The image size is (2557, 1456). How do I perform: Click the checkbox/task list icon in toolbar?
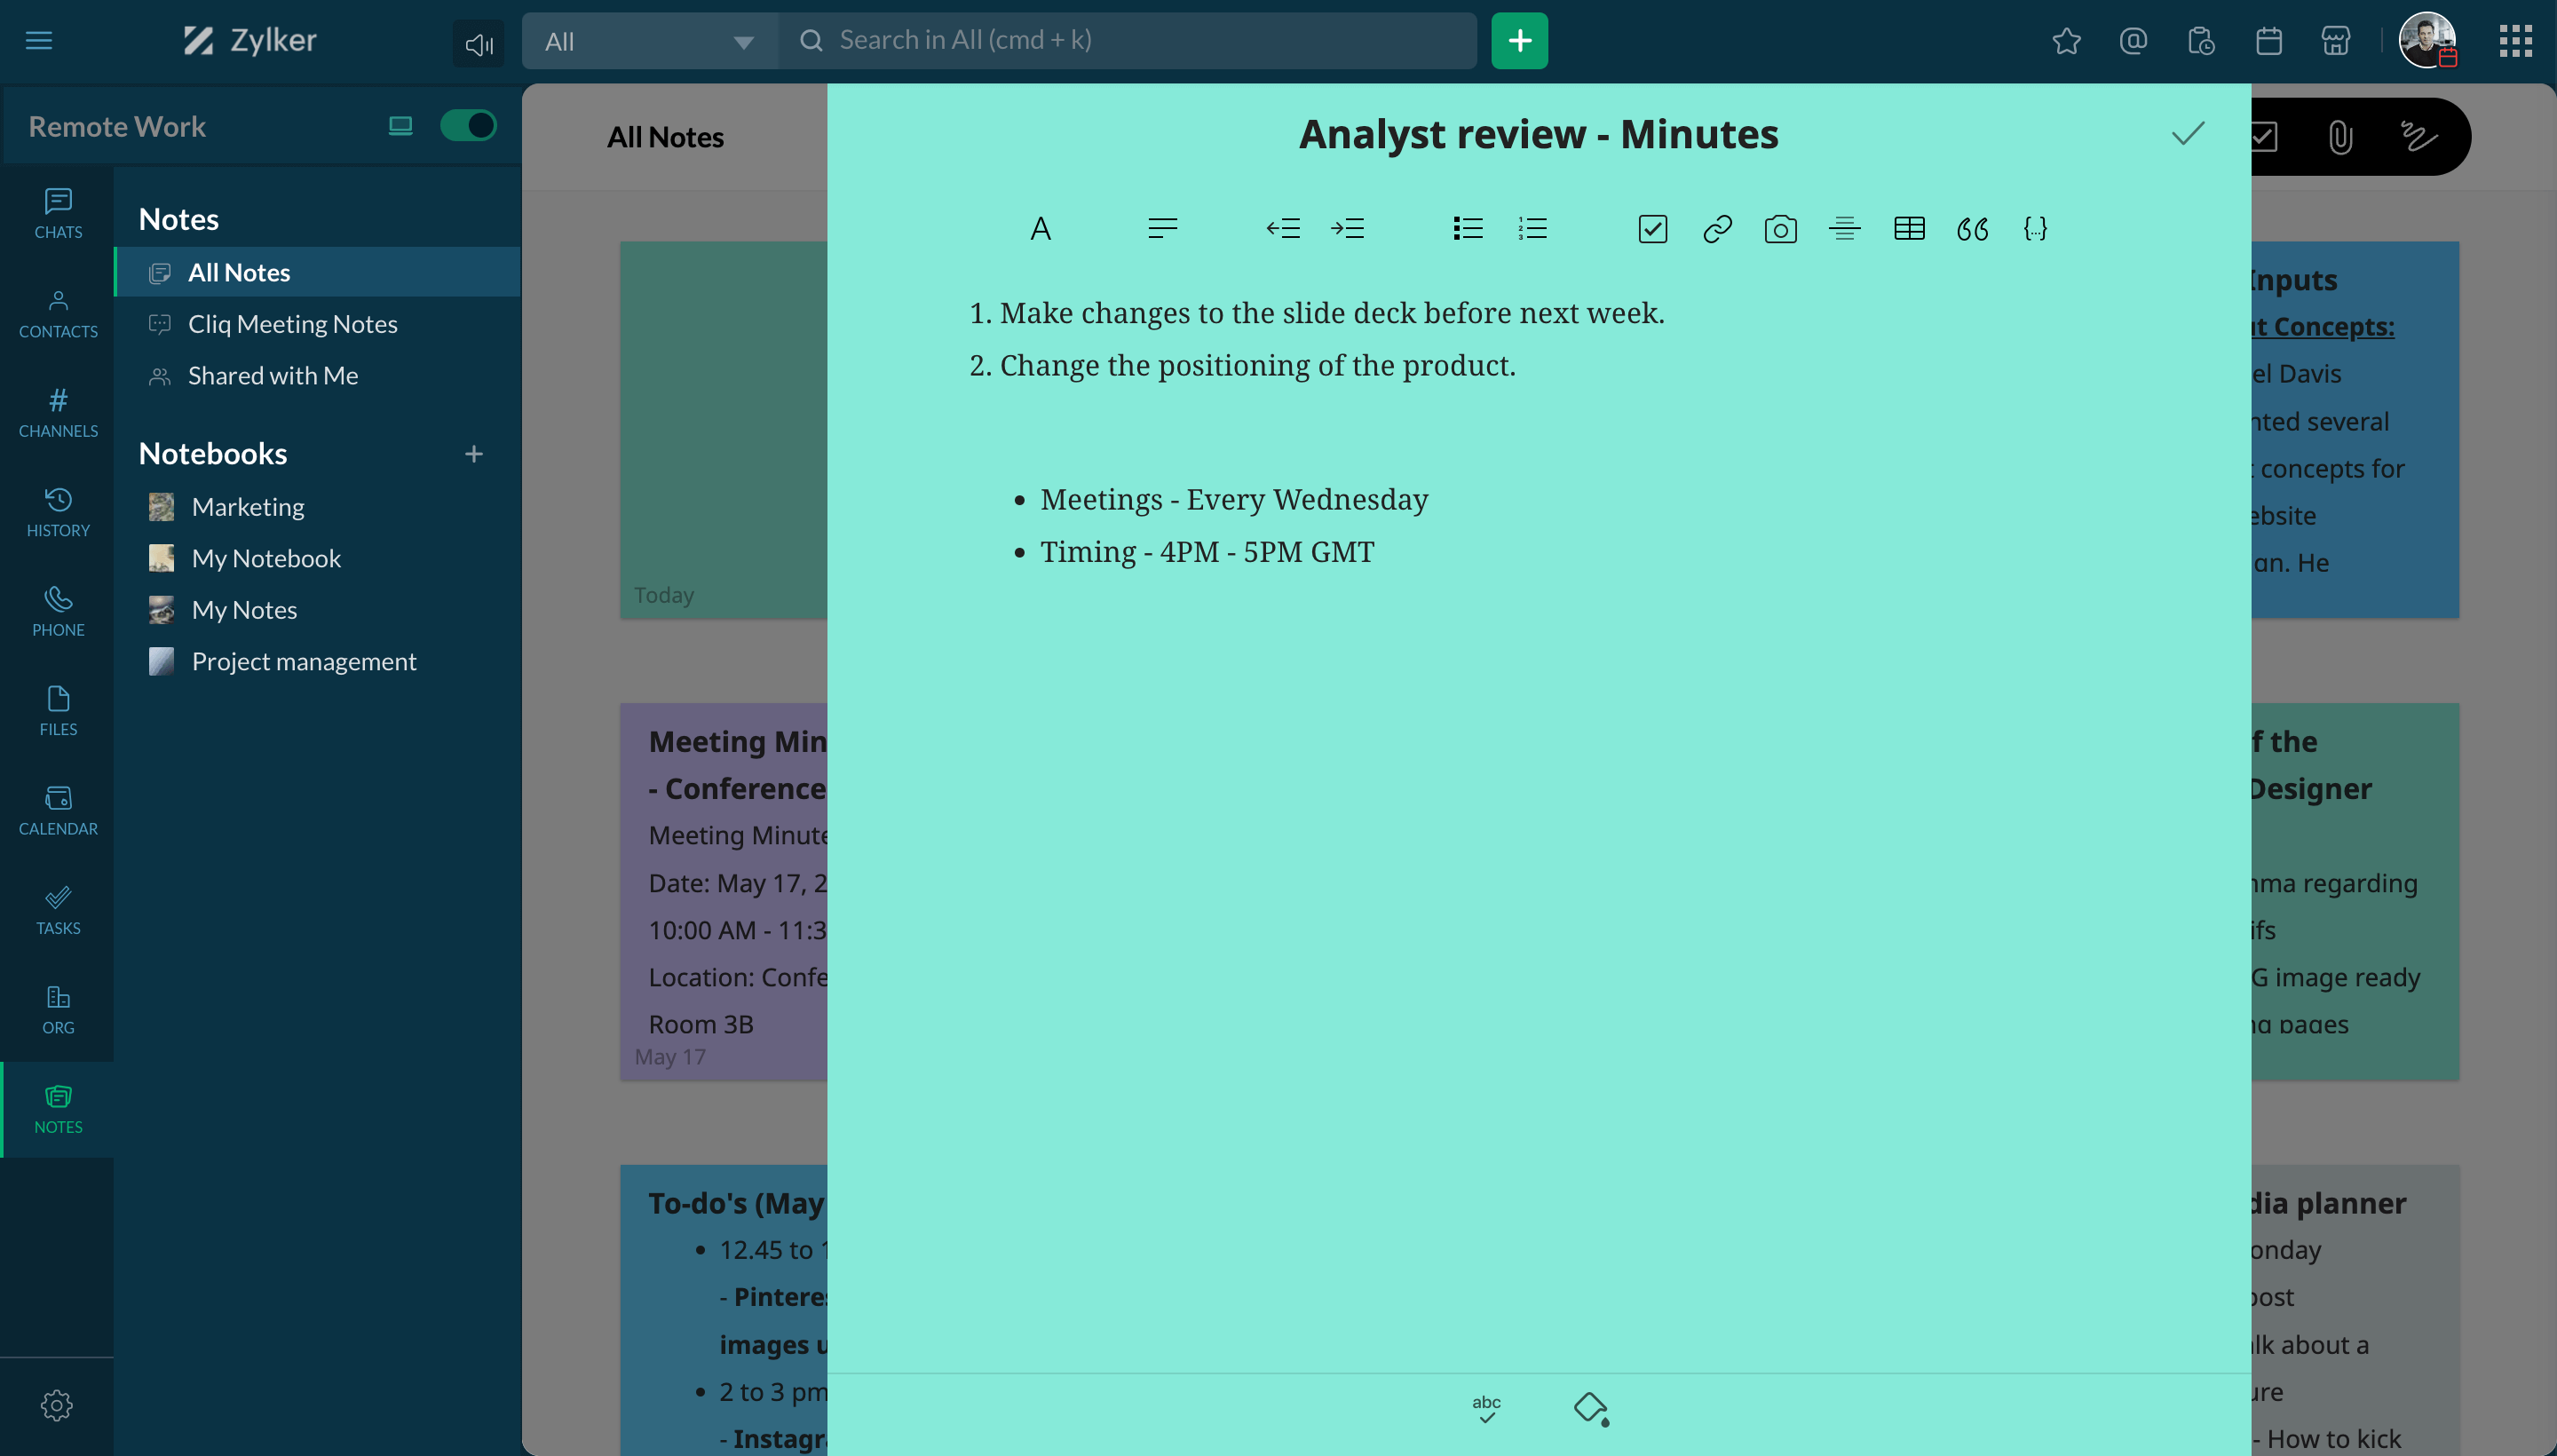(1652, 228)
